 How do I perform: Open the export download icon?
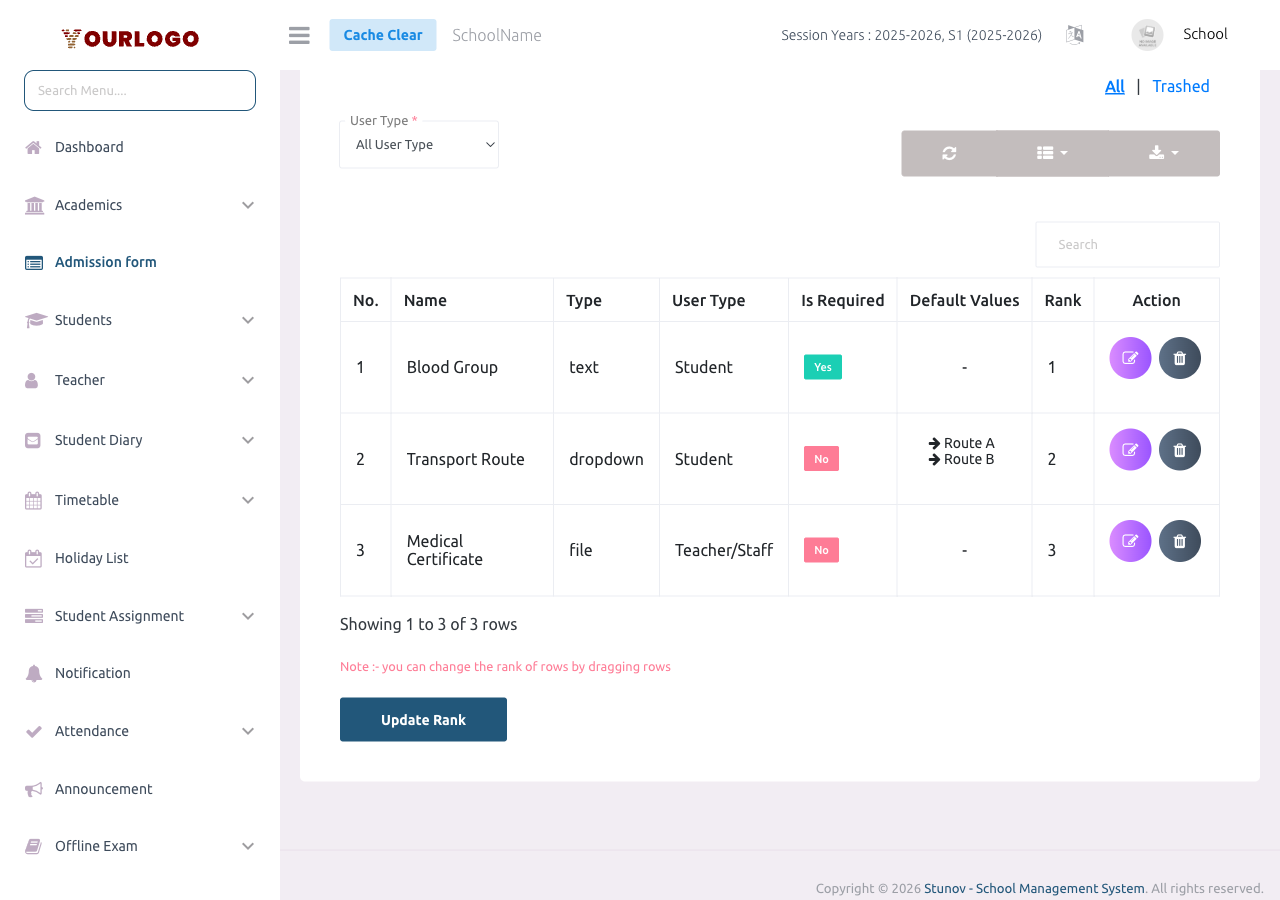[x=1162, y=153]
